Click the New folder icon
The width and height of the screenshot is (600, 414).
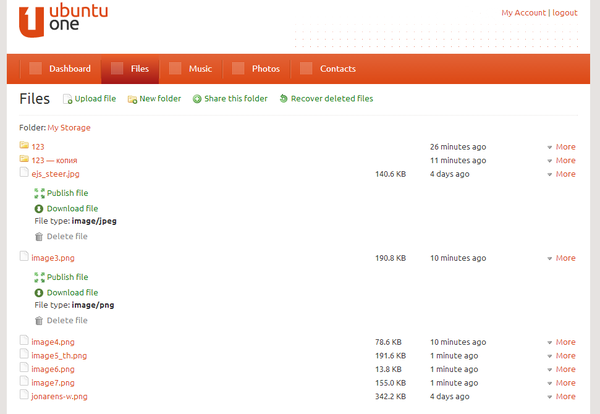coord(132,99)
